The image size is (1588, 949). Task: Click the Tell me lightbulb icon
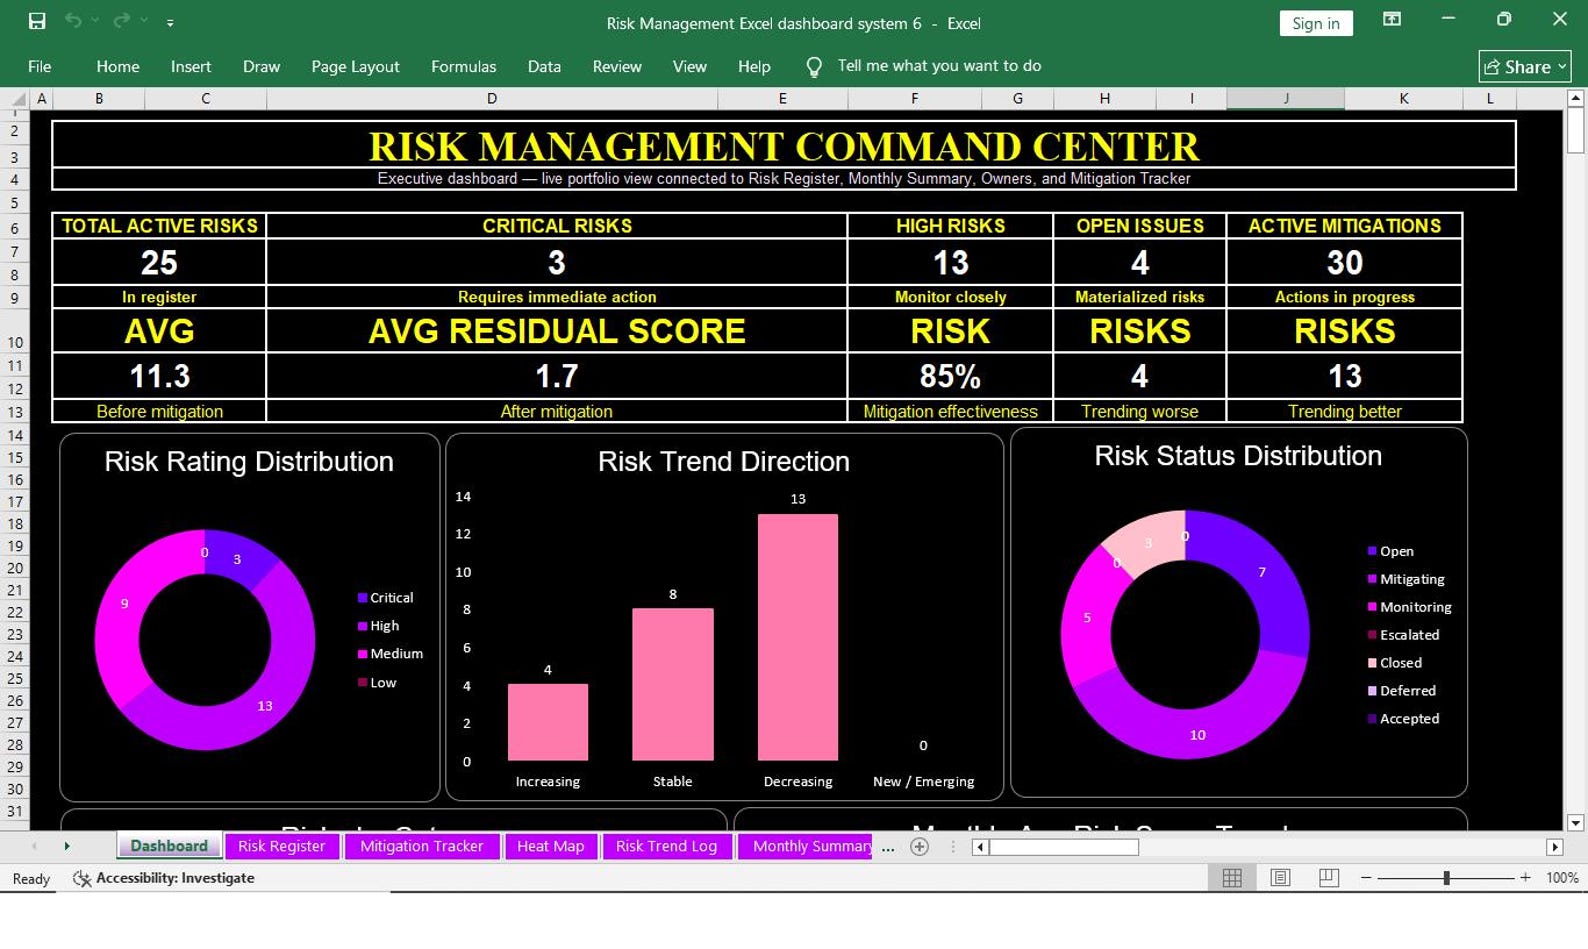point(814,67)
